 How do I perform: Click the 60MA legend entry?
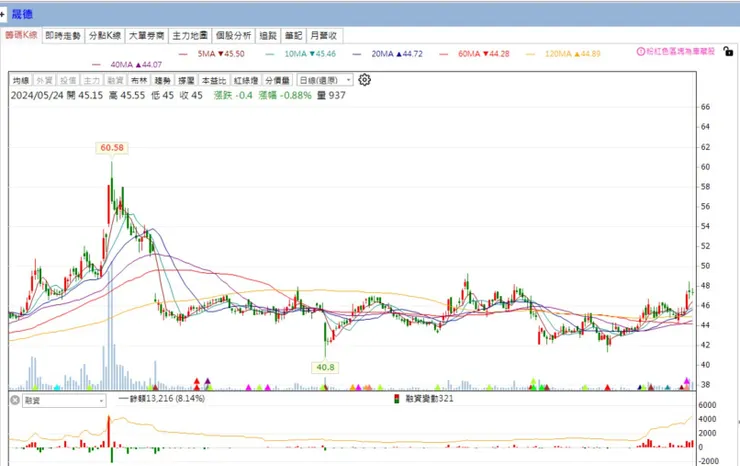(x=474, y=54)
